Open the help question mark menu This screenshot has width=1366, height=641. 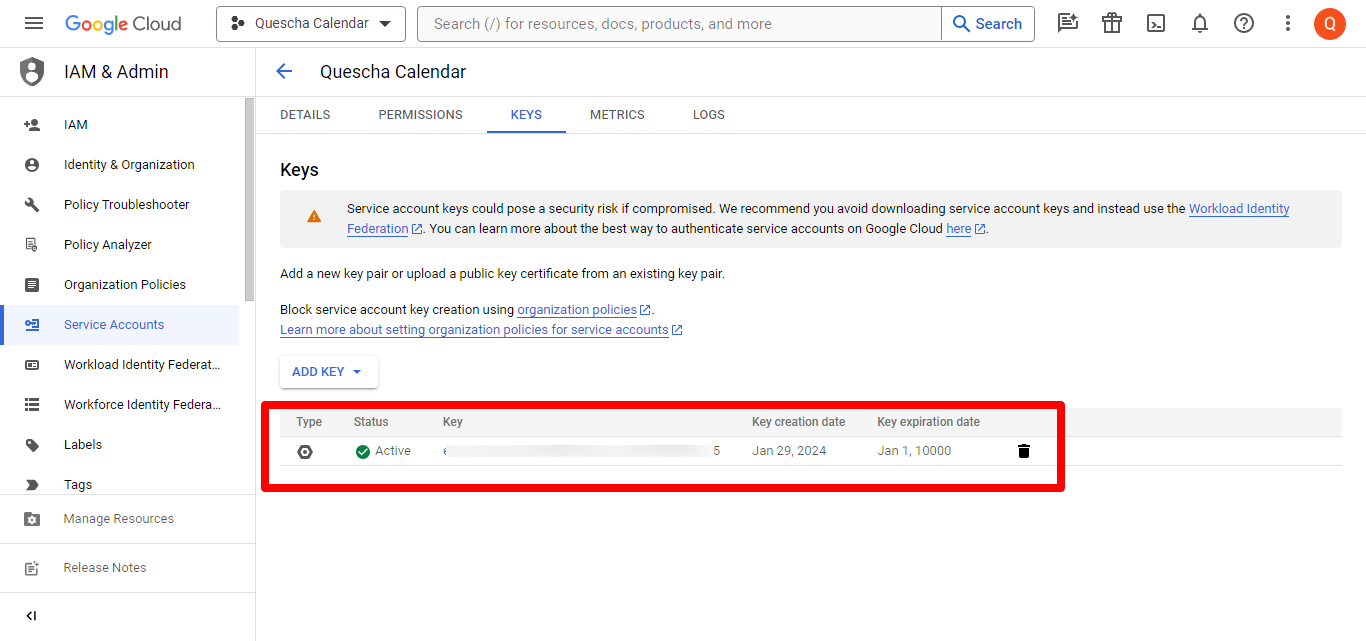coord(1244,24)
